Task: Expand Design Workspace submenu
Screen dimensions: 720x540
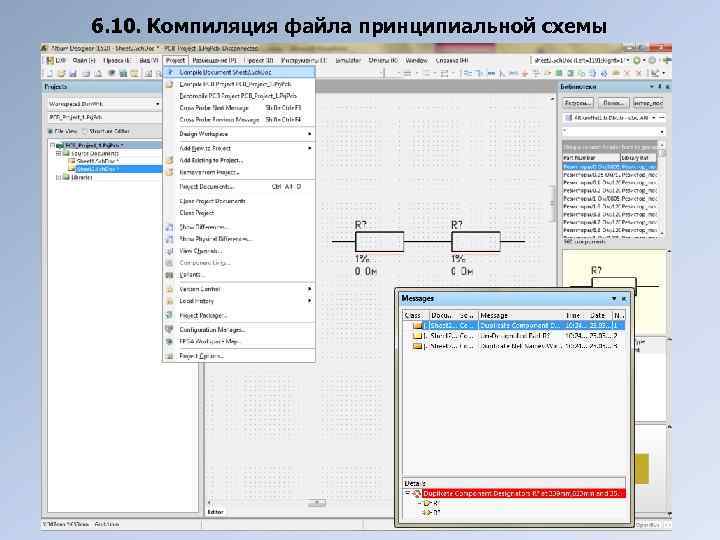Action: [x=239, y=134]
